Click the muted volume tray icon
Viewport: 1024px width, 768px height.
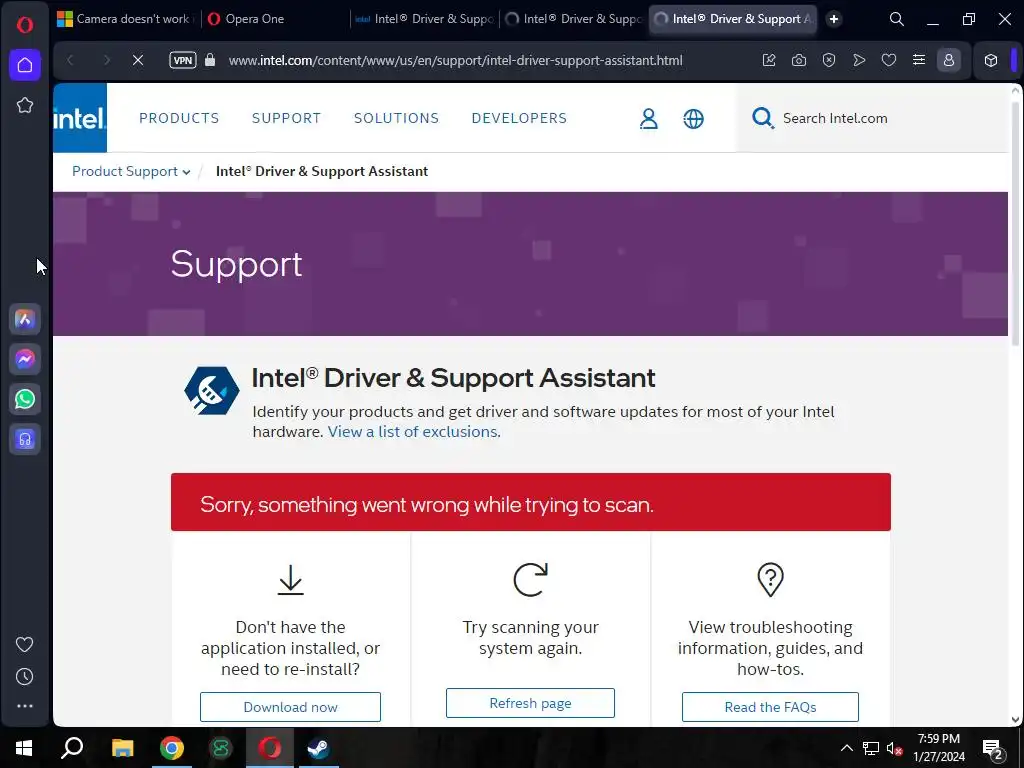click(894, 748)
